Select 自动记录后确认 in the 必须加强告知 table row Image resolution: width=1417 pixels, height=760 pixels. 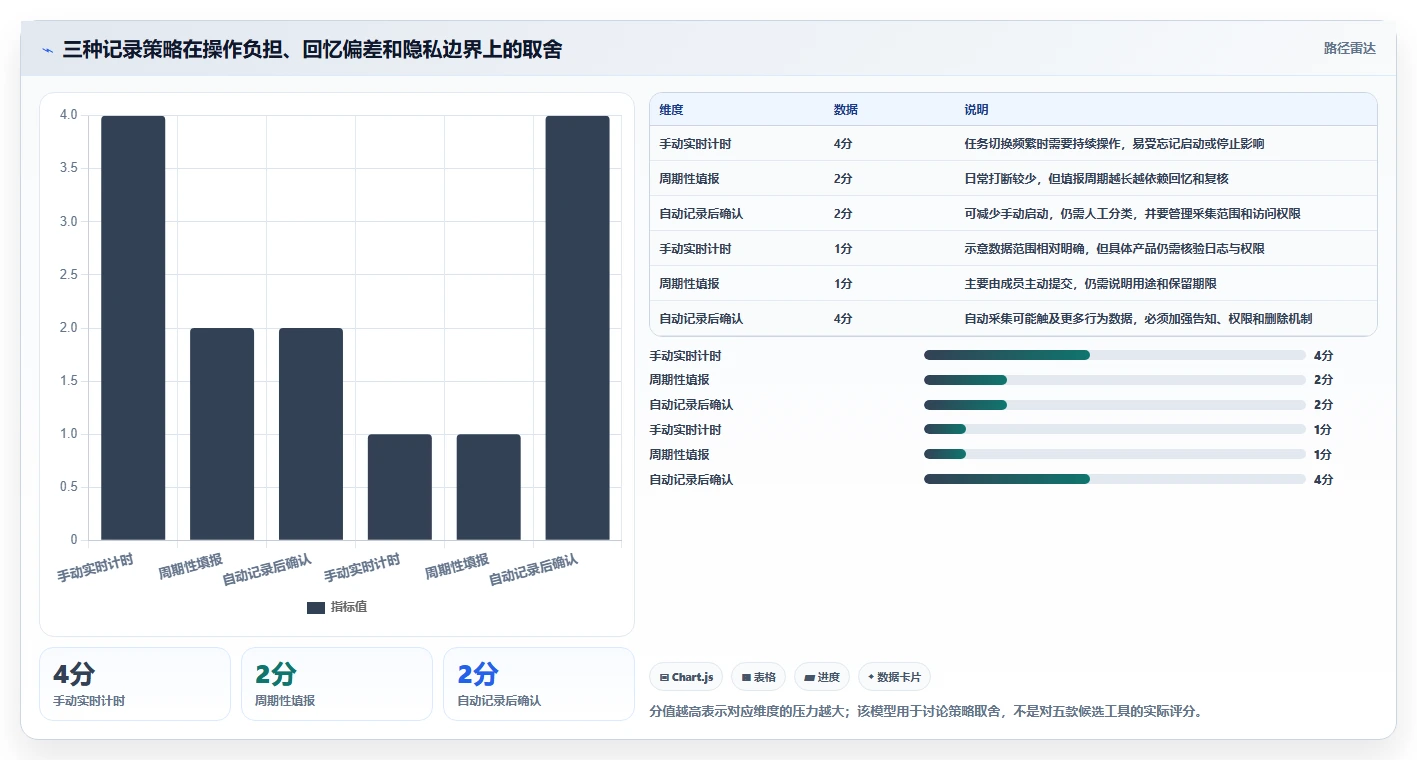701,319
